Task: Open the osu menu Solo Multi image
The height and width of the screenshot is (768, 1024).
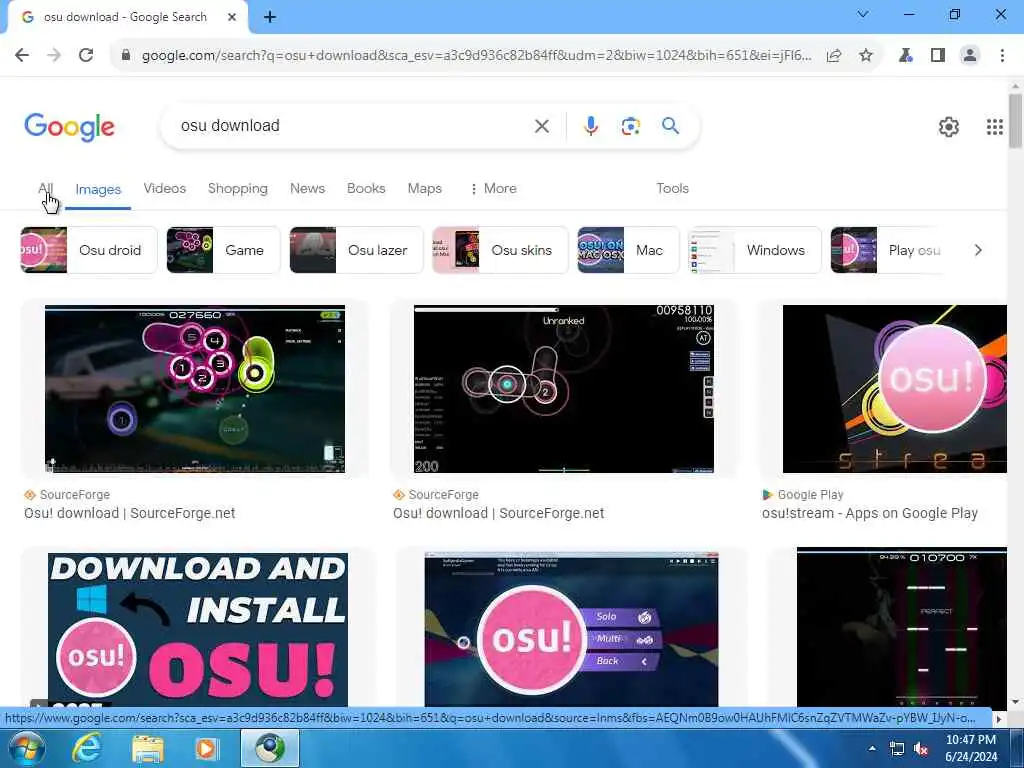Action: (x=571, y=630)
